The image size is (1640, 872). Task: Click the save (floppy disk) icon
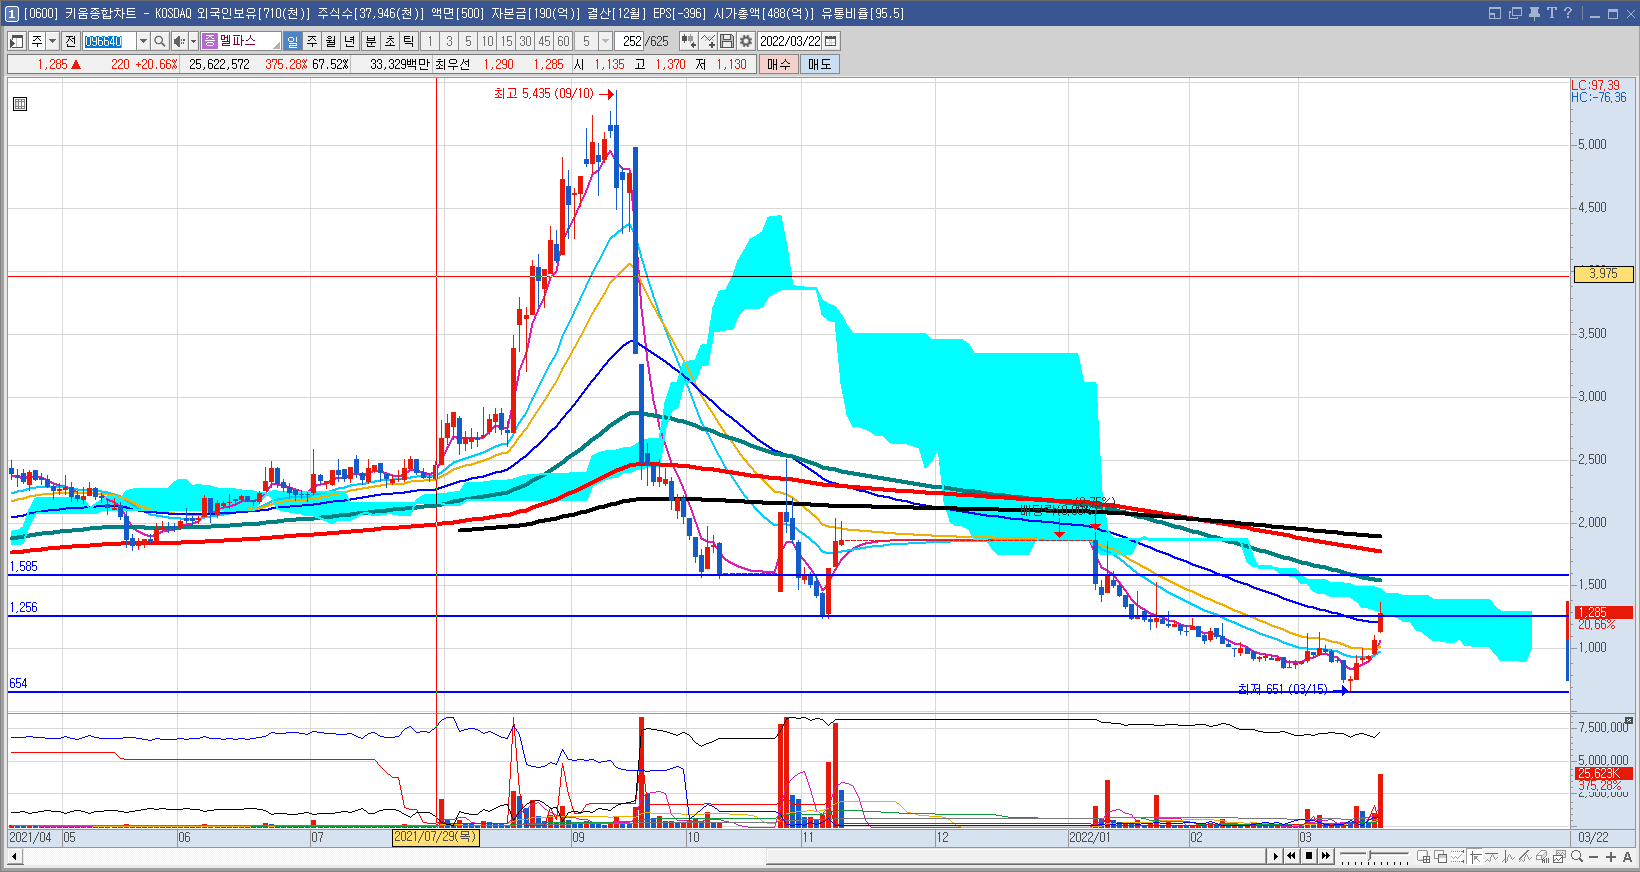coord(727,41)
